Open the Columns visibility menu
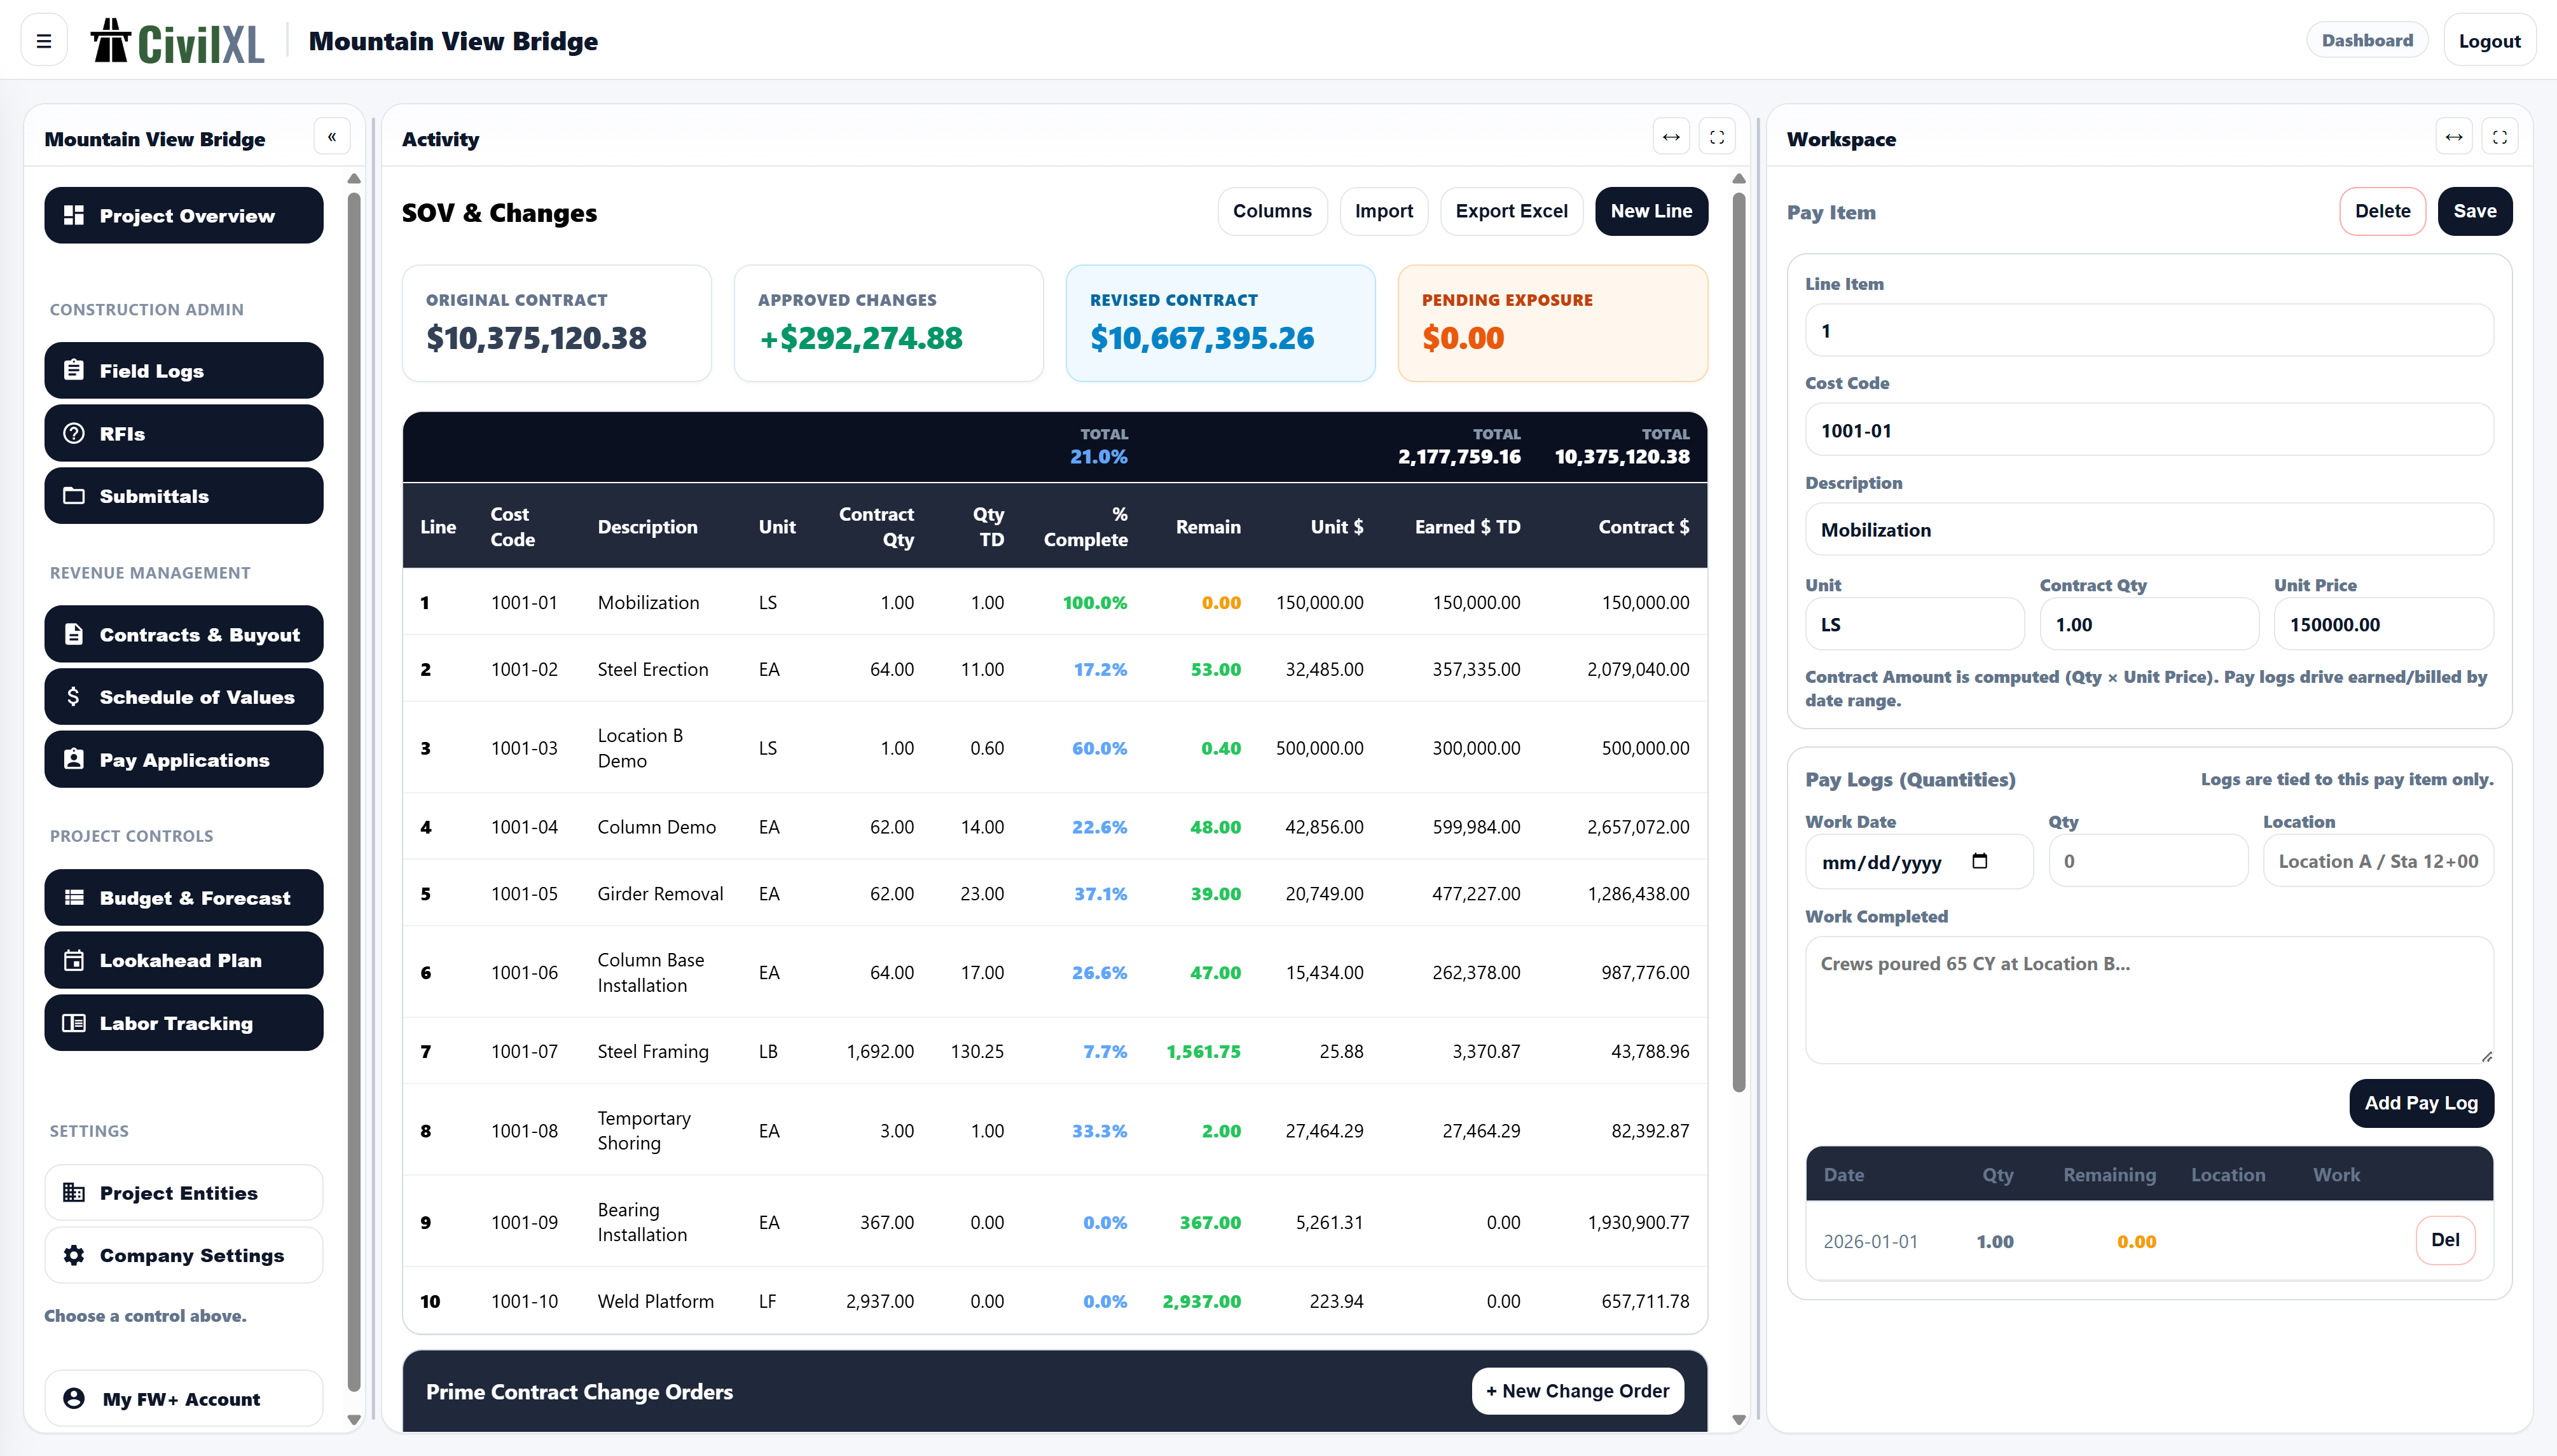 coord(1271,211)
